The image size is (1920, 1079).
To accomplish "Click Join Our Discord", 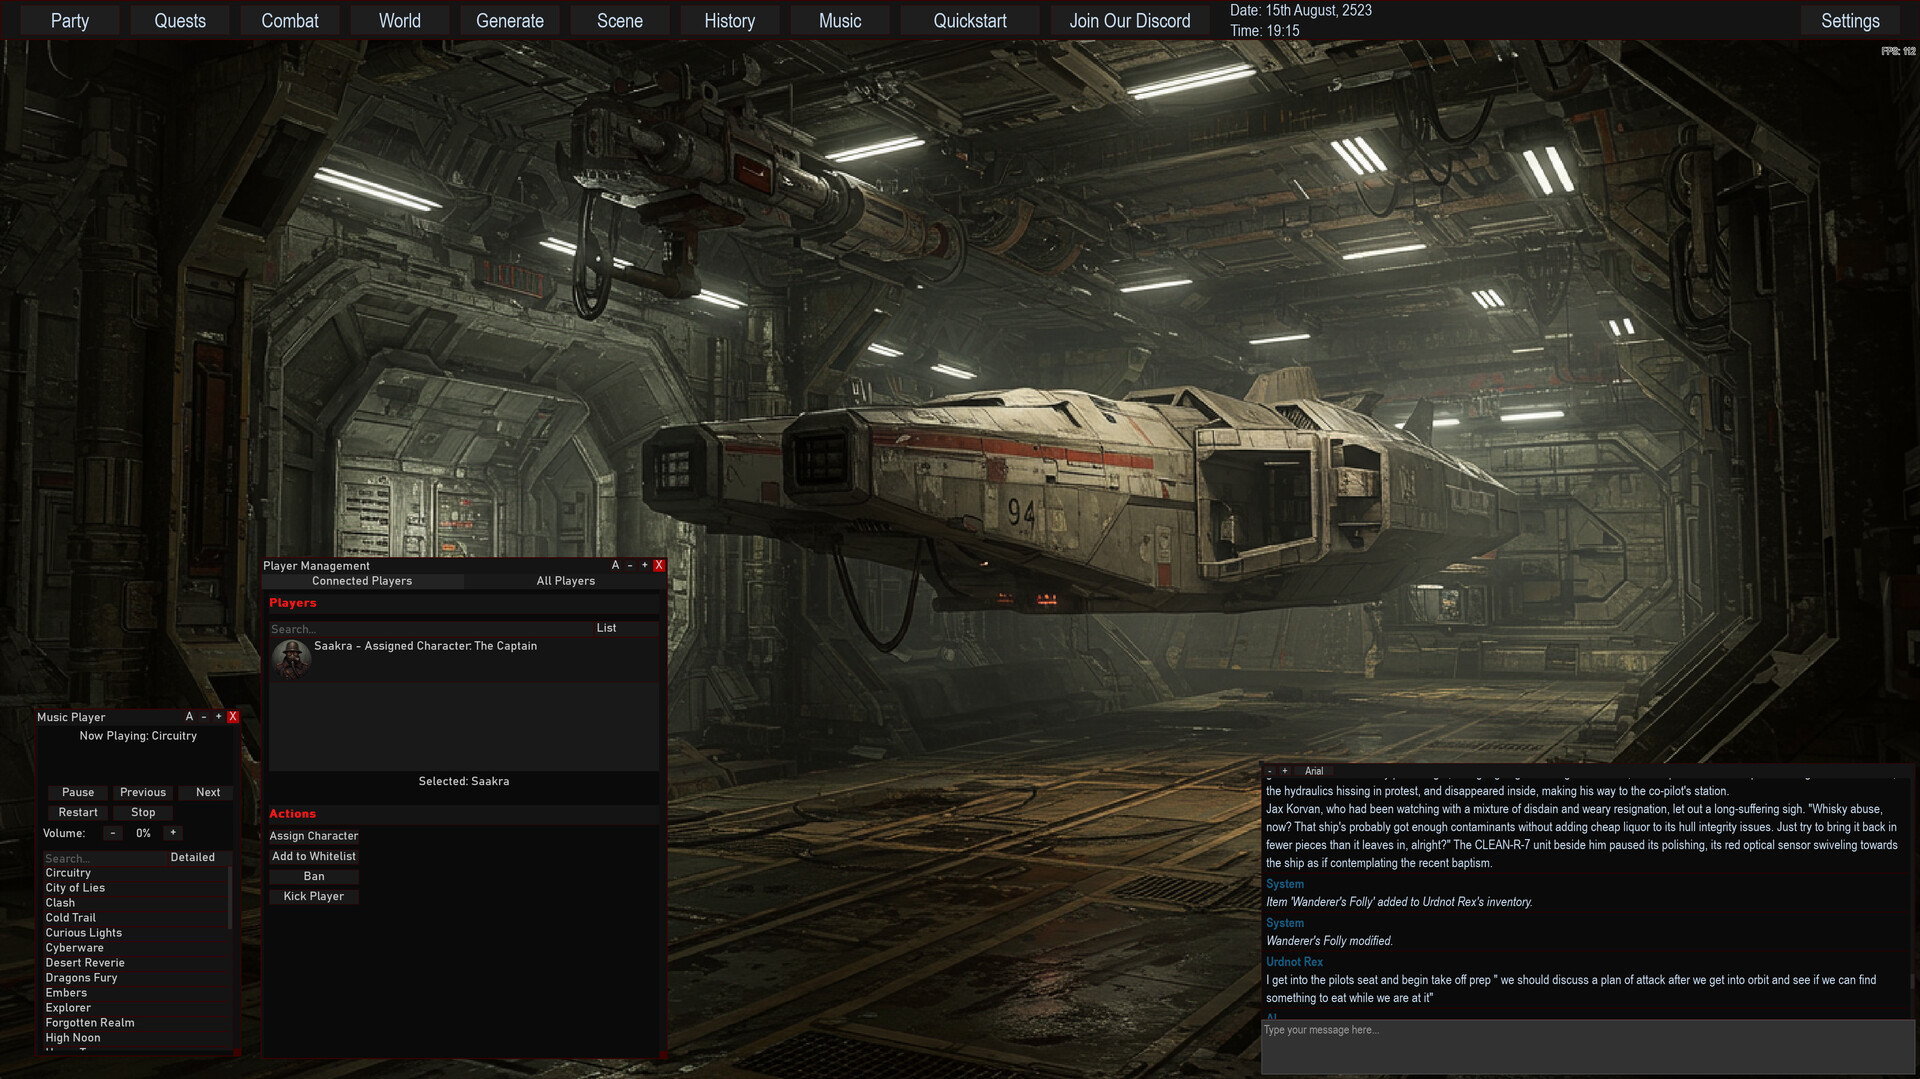I will (x=1129, y=20).
